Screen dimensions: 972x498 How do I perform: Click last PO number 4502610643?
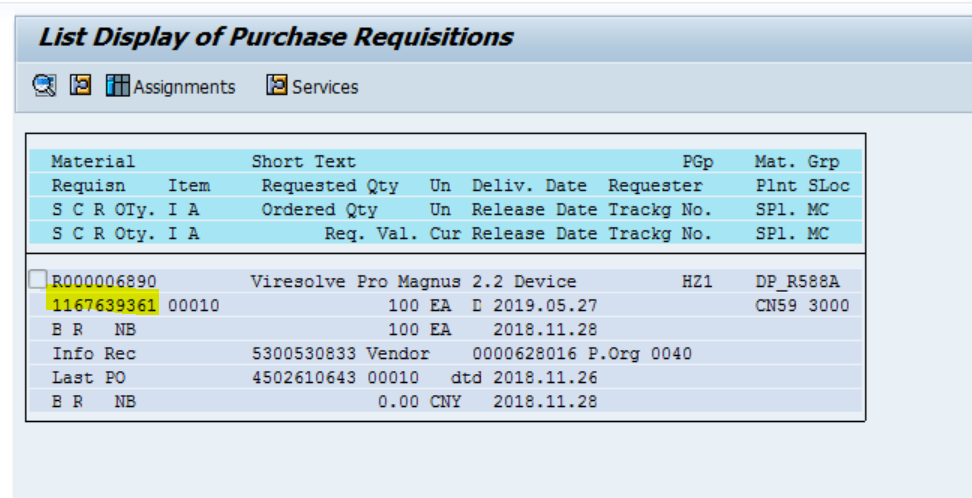click(304, 378)
